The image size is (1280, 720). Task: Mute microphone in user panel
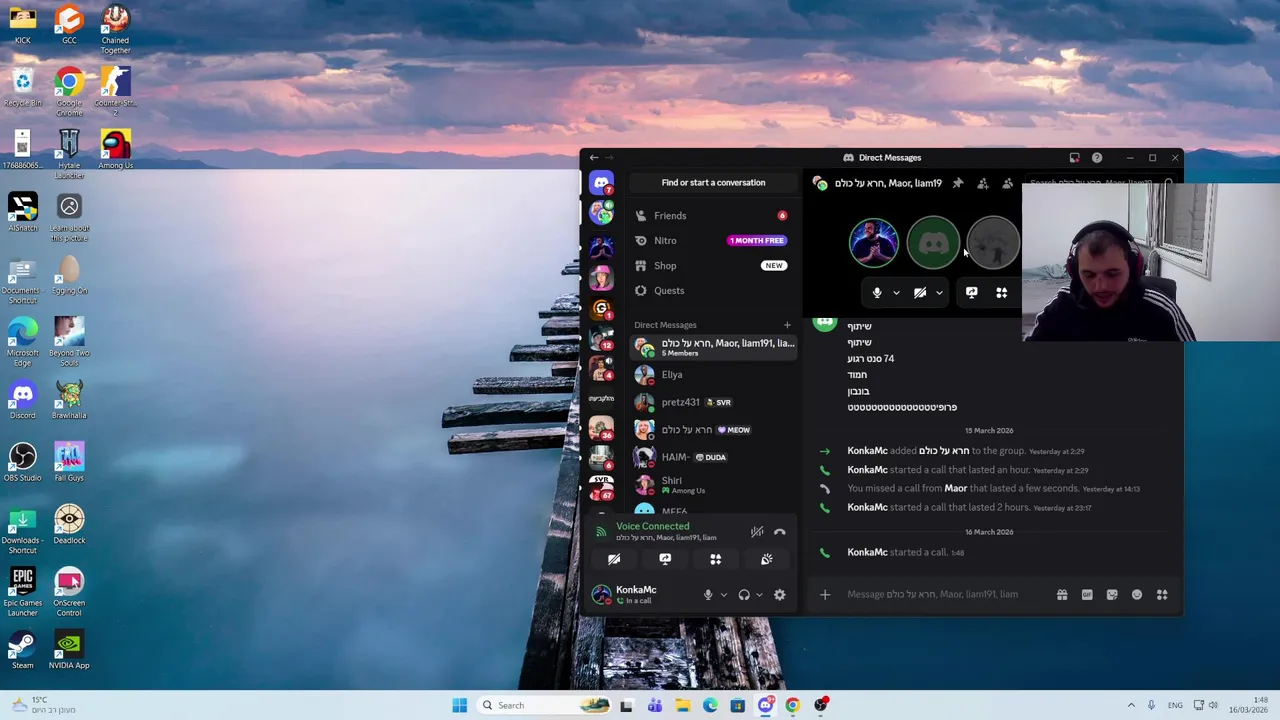(708, 595)
